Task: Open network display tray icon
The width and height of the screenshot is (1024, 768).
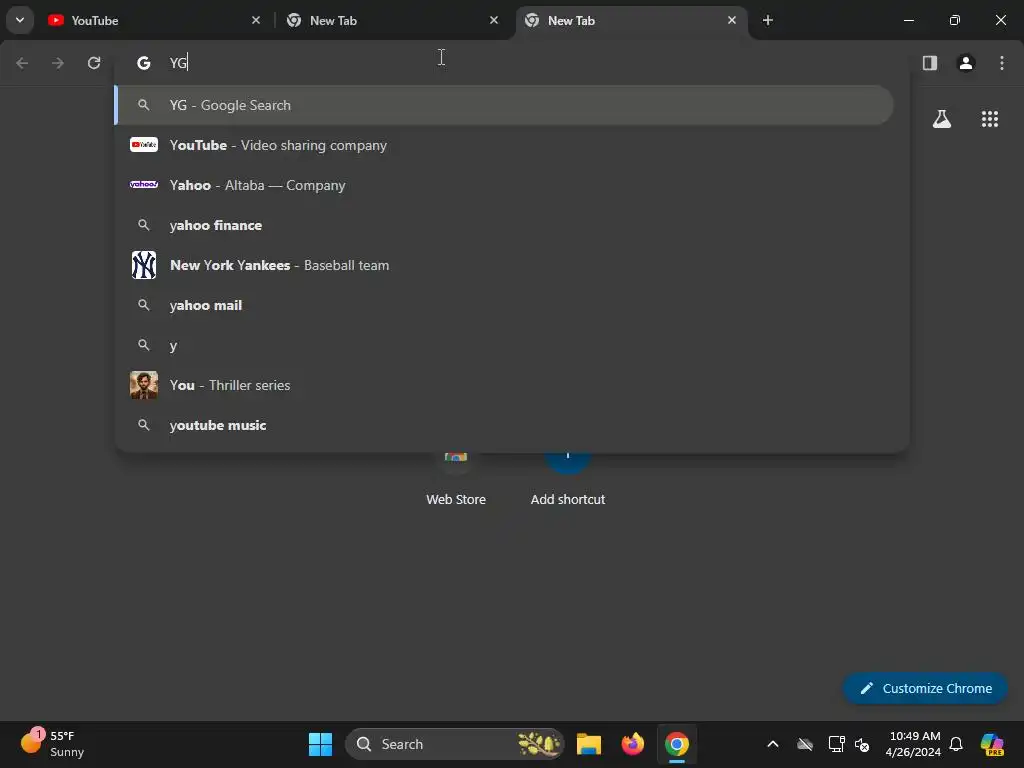Action: 836,744
